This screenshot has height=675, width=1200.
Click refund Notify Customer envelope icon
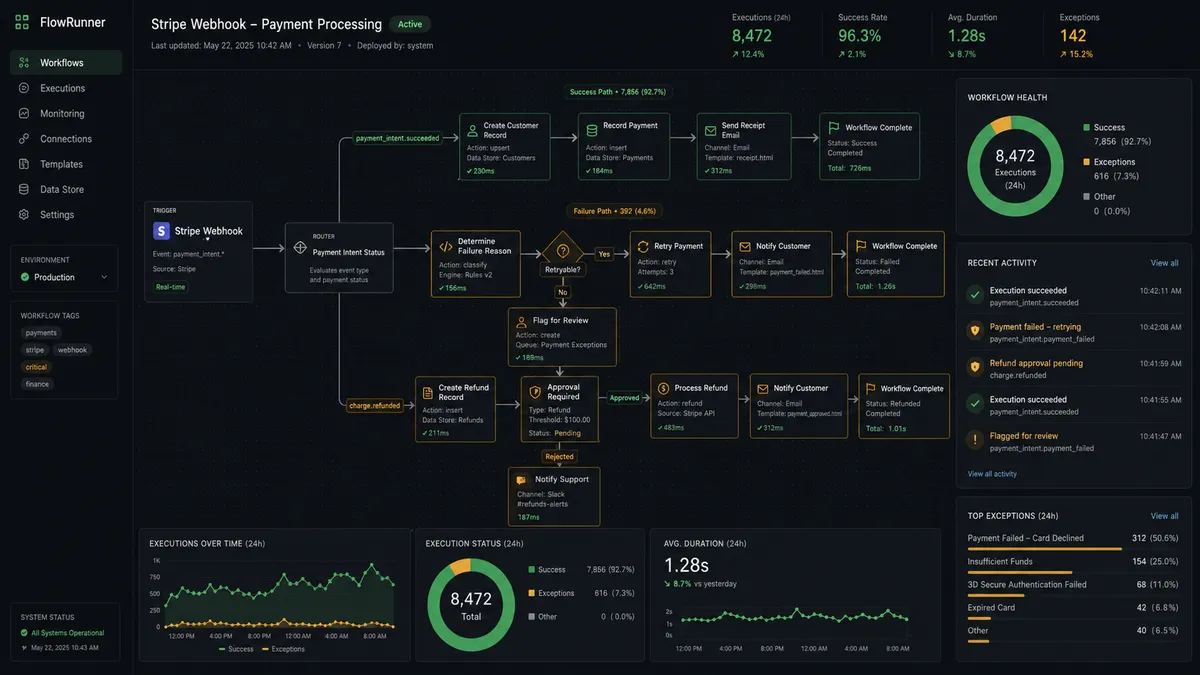(x=762, y=388)
